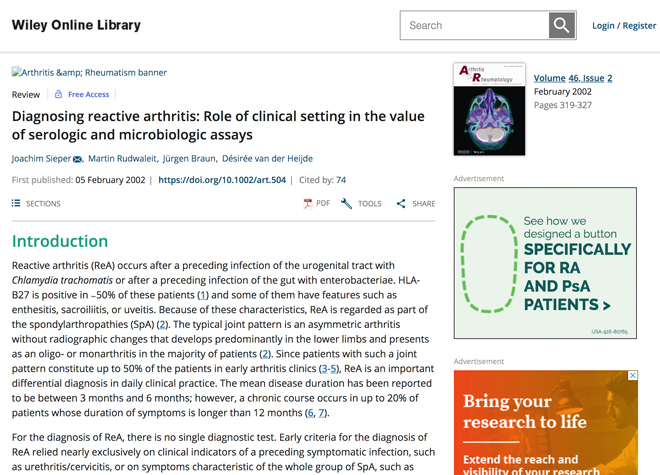Open the DOI link 10.1002/art.504
The width and height of the screenshot is (660, 475).
pos(222,180)
